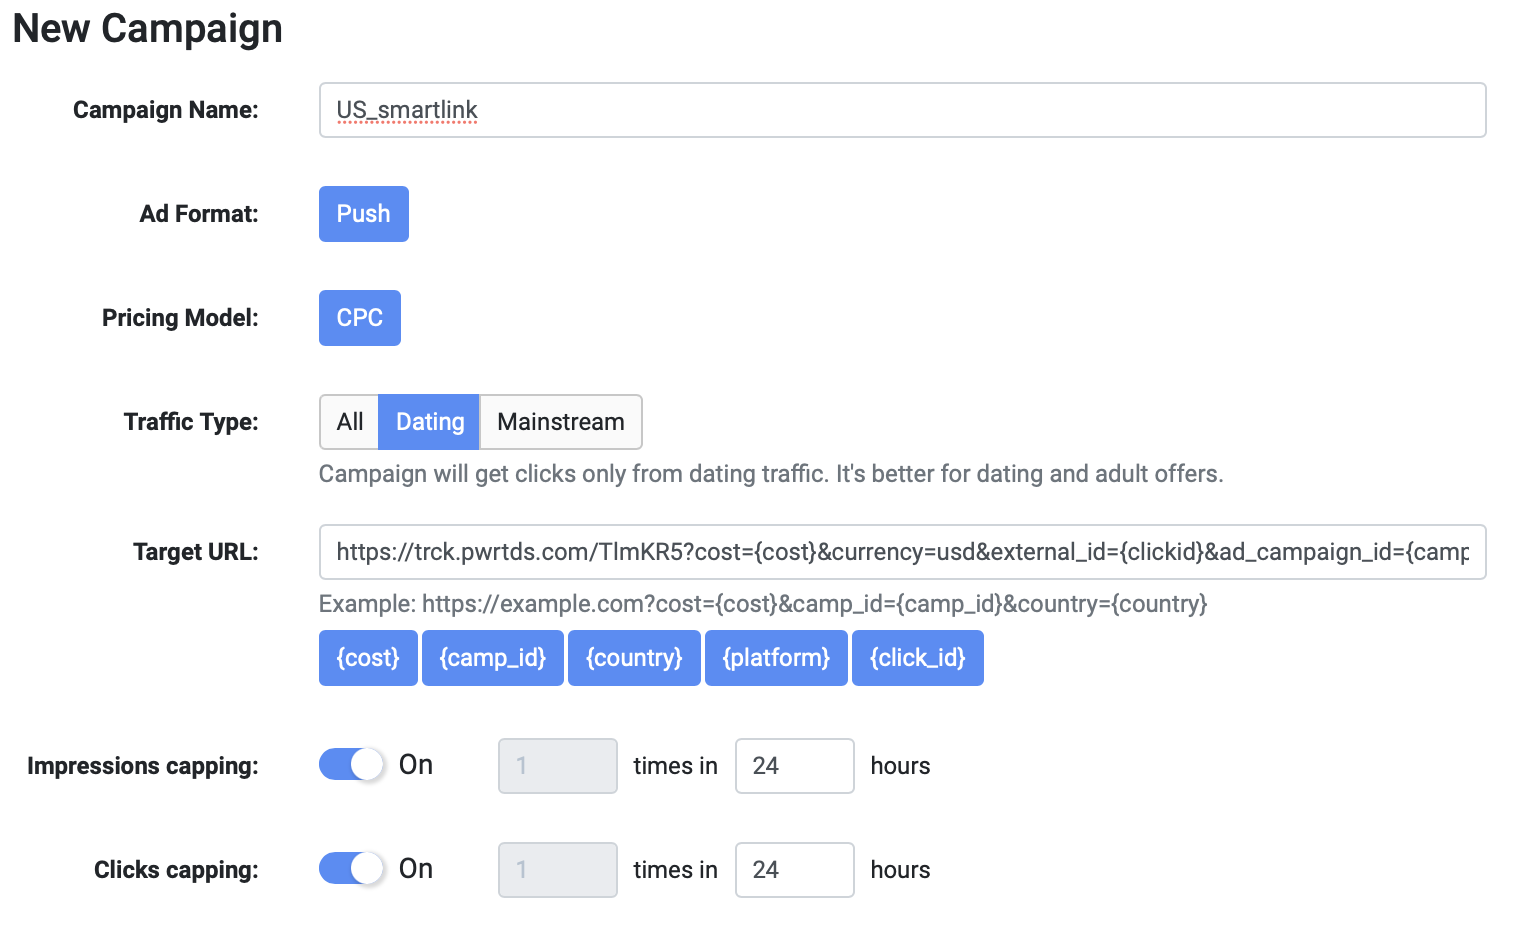This screenshot has height=930, width=1532.
Task: Click the Impressions capping hours field
Action: pyautogui.click(x=794, y=766)
